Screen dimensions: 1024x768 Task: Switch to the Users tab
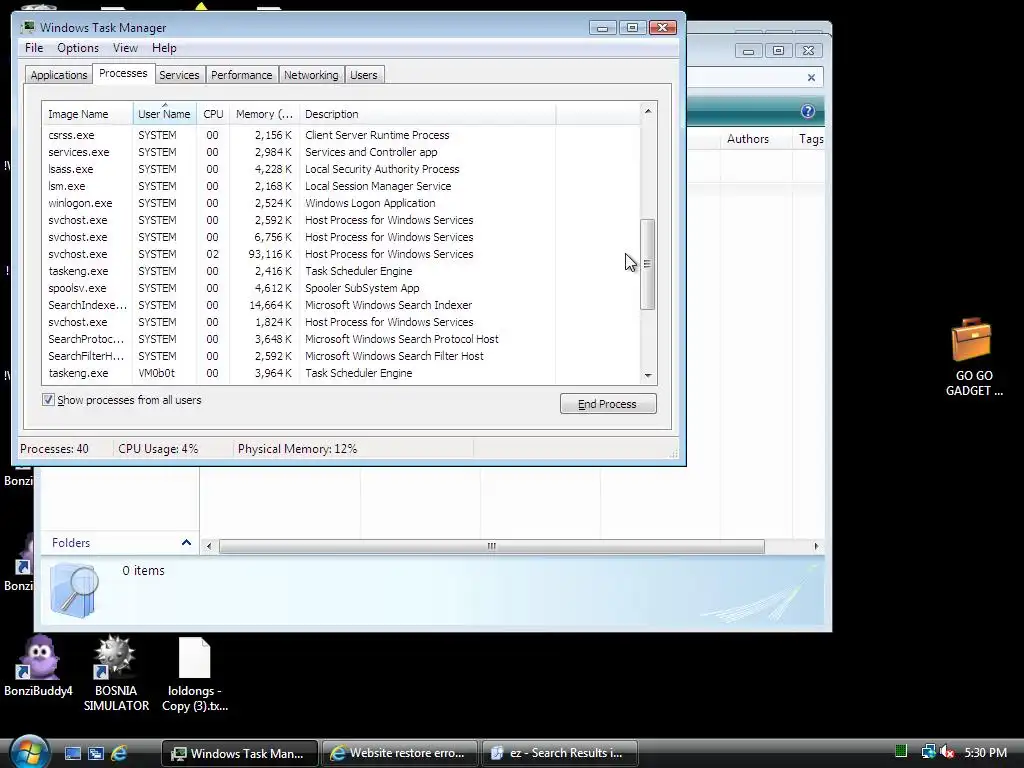click(x=364, y=75)
